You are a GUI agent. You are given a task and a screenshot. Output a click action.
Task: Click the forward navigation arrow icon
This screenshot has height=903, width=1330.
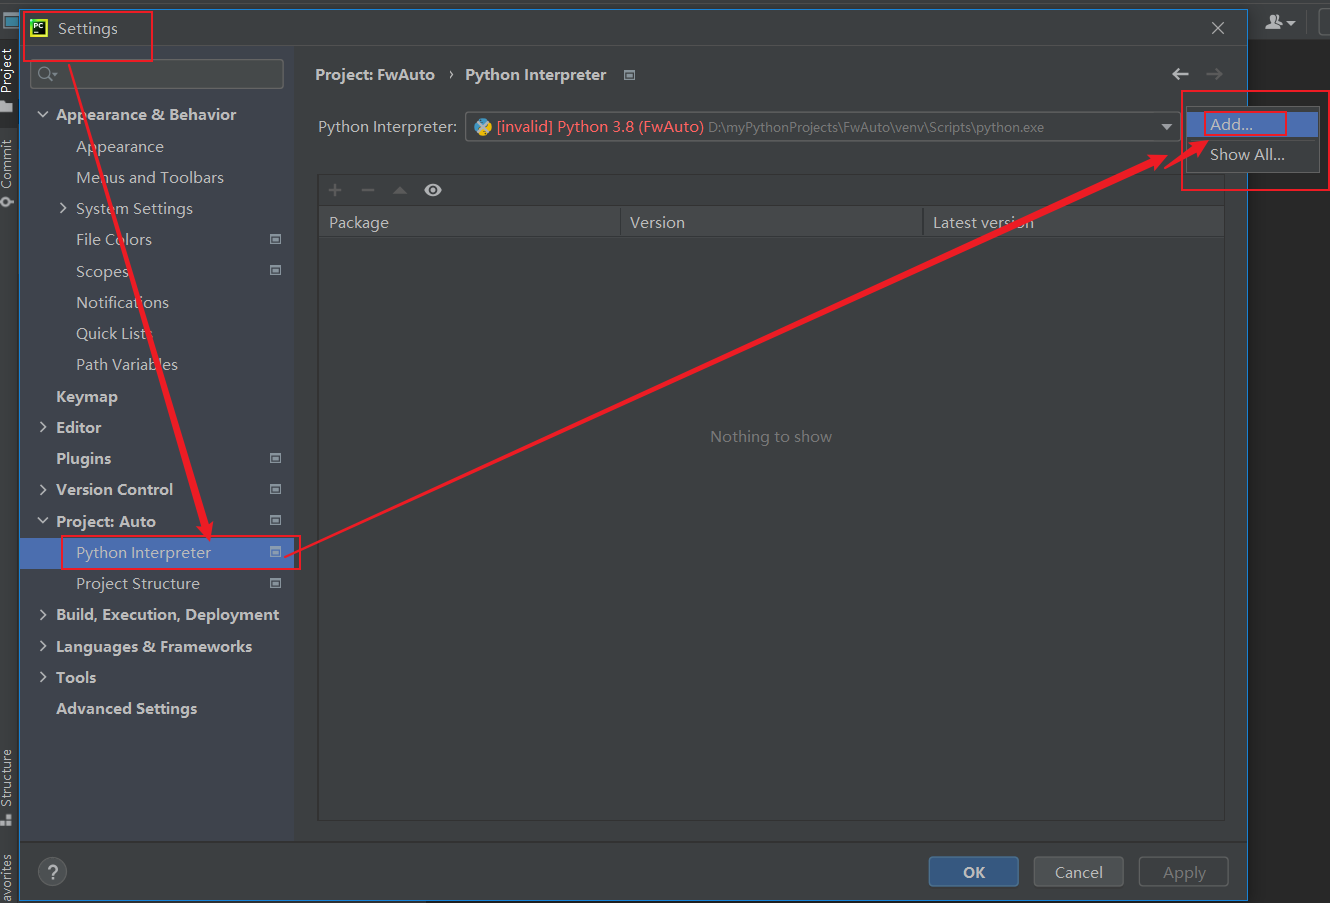(1214, 74)
